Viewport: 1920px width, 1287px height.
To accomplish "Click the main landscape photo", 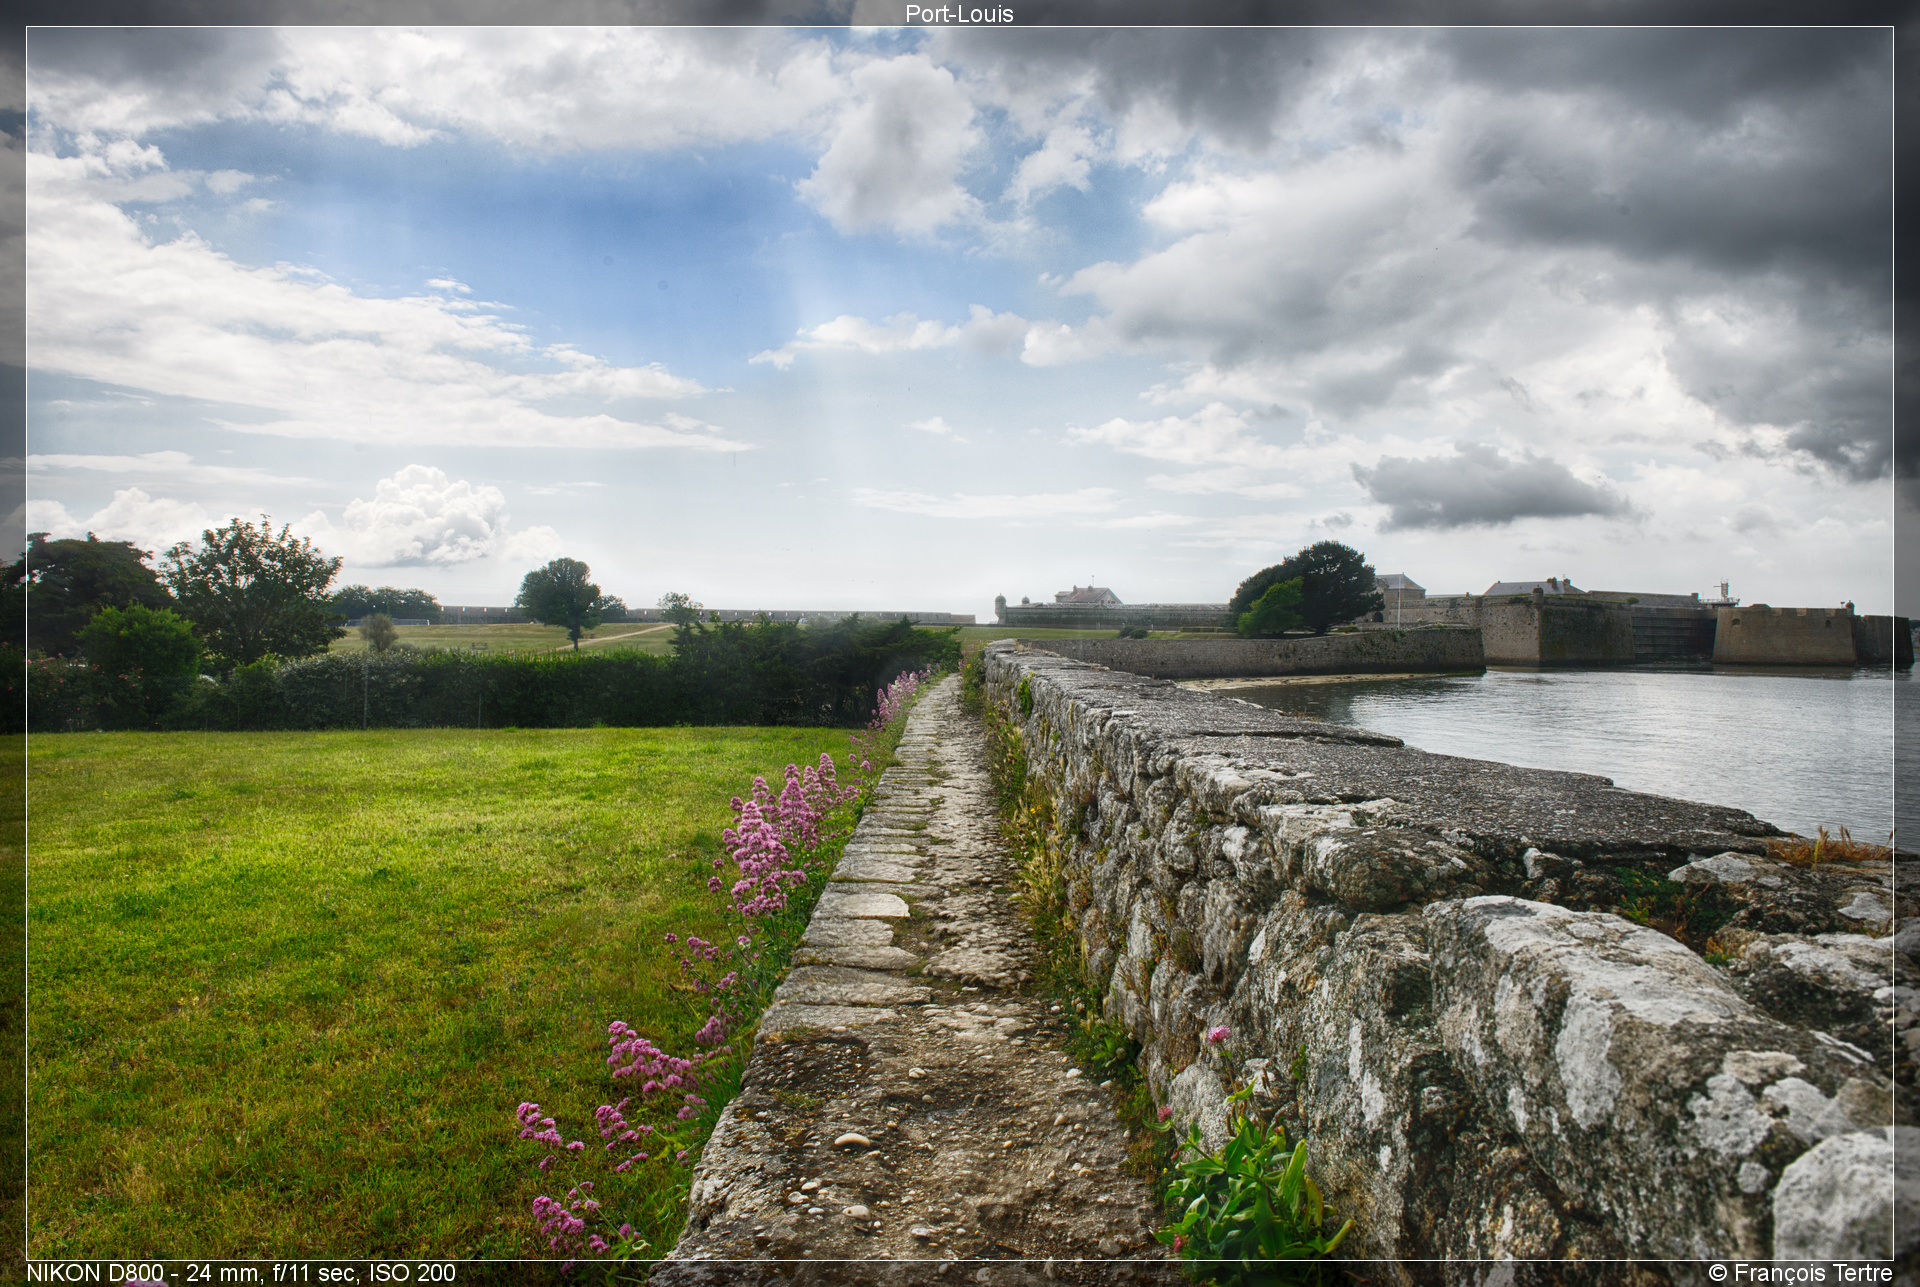I will click(960, 643).
